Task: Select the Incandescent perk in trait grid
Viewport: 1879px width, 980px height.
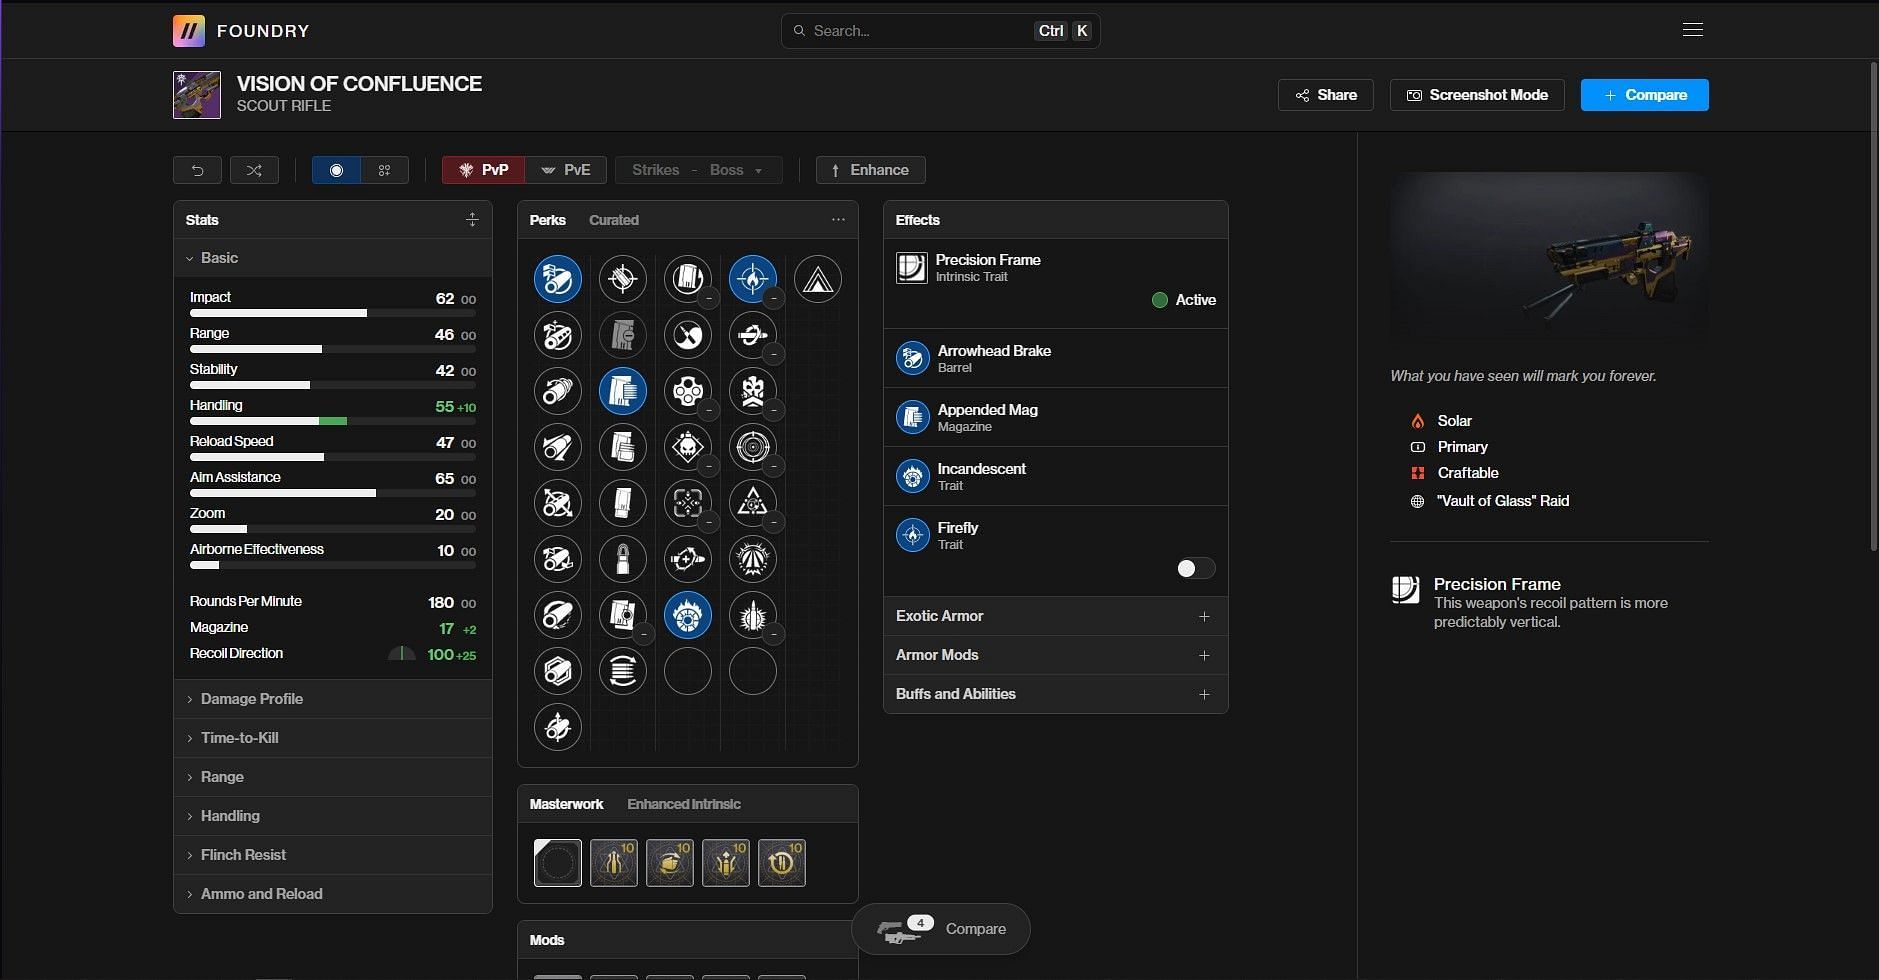Action: tap(688, 615)
